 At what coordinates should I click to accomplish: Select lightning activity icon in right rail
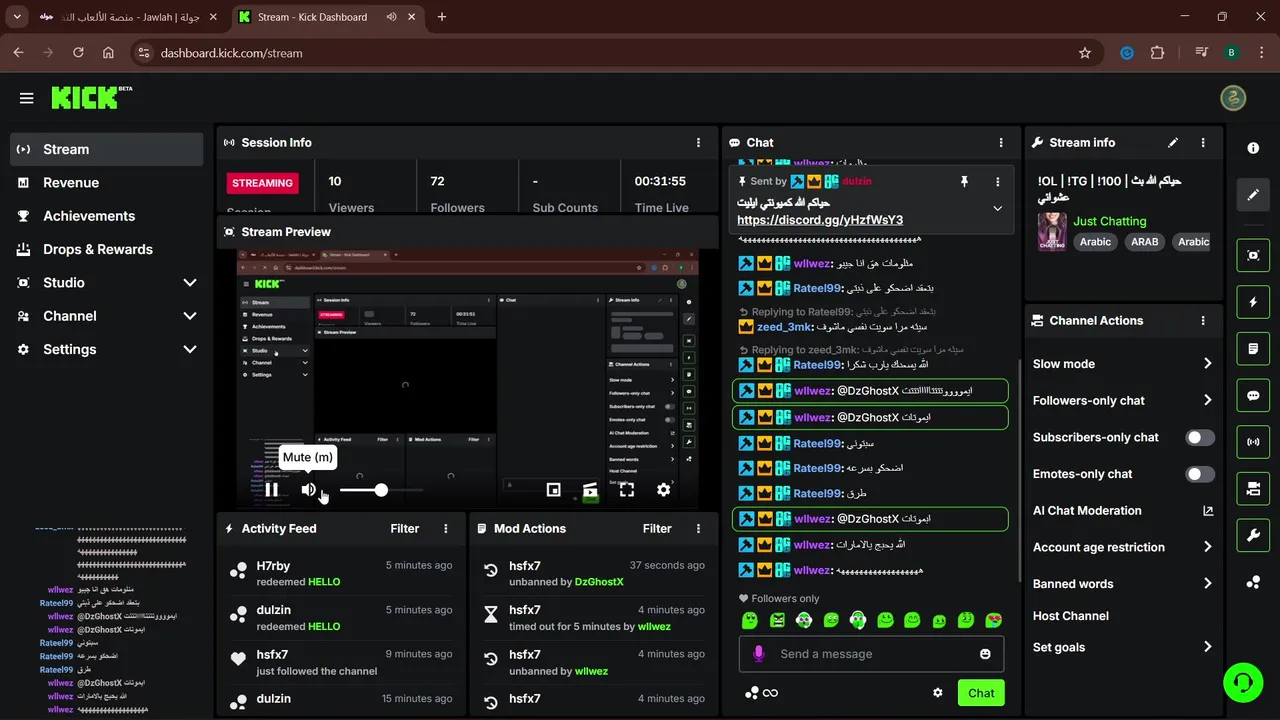tap(1253, 302)
